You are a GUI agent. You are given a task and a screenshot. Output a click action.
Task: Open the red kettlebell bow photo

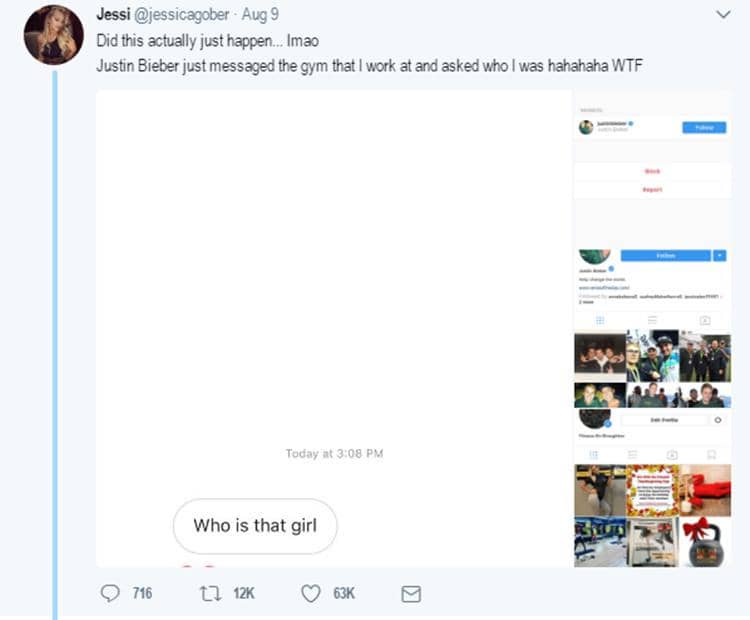coord(706,542)
